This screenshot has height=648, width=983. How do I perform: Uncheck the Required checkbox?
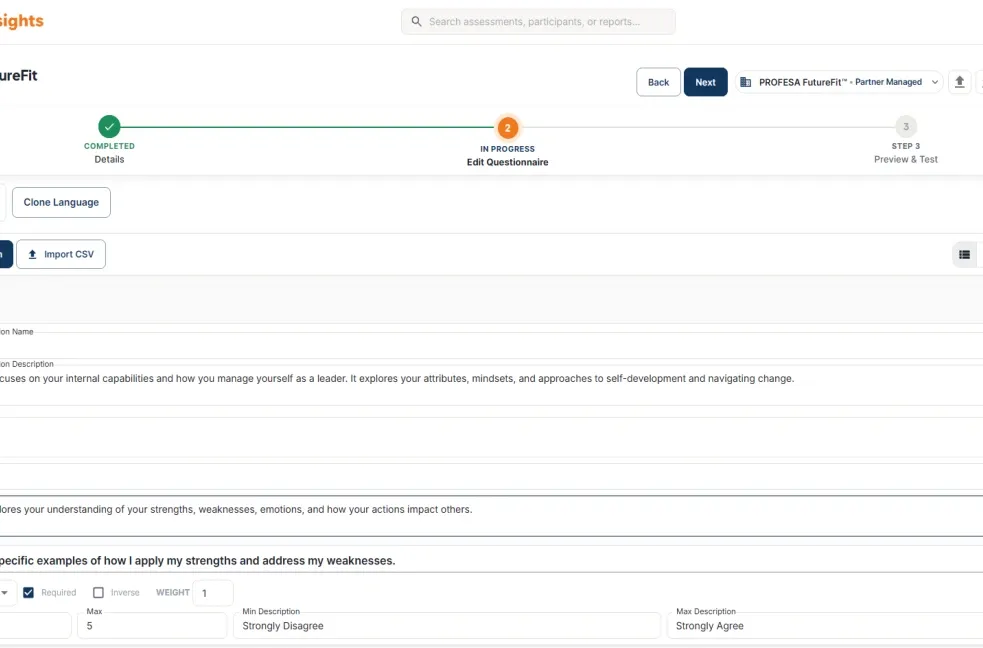tap(28, 592)
